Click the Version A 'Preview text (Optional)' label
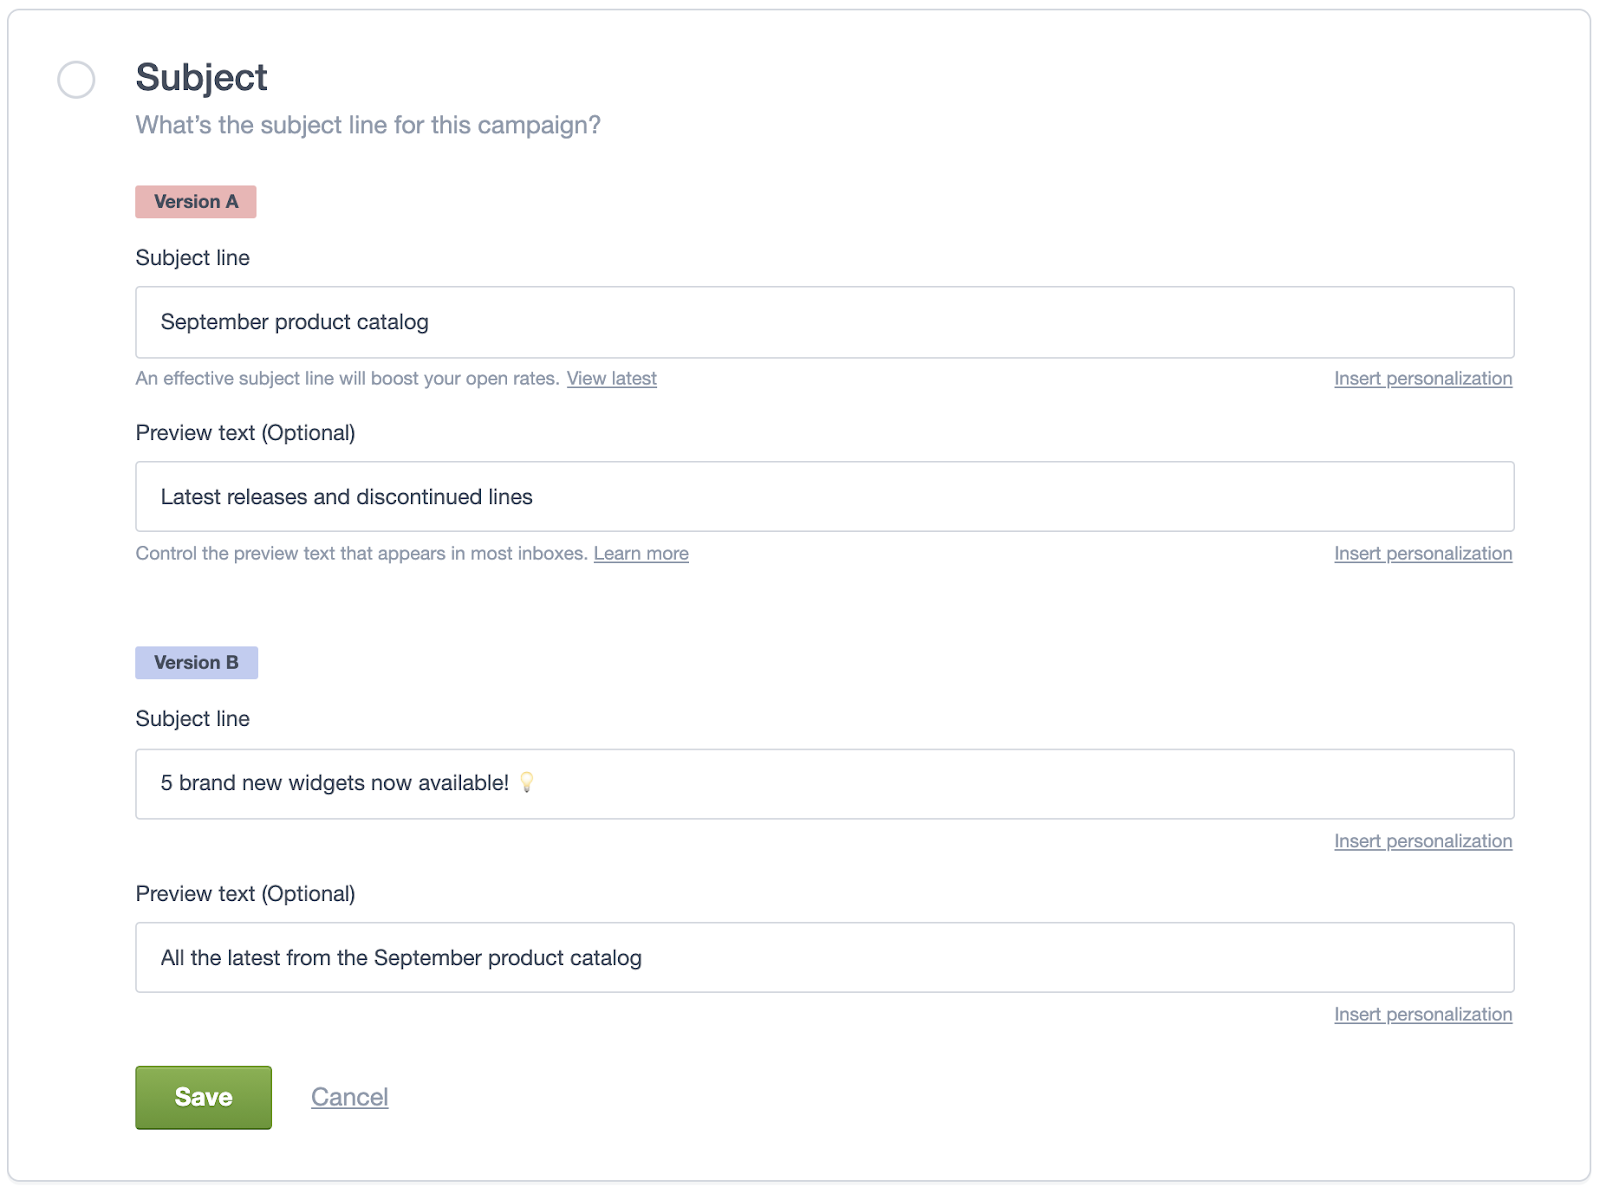The image size is (1600, 1187). [246, 433]
